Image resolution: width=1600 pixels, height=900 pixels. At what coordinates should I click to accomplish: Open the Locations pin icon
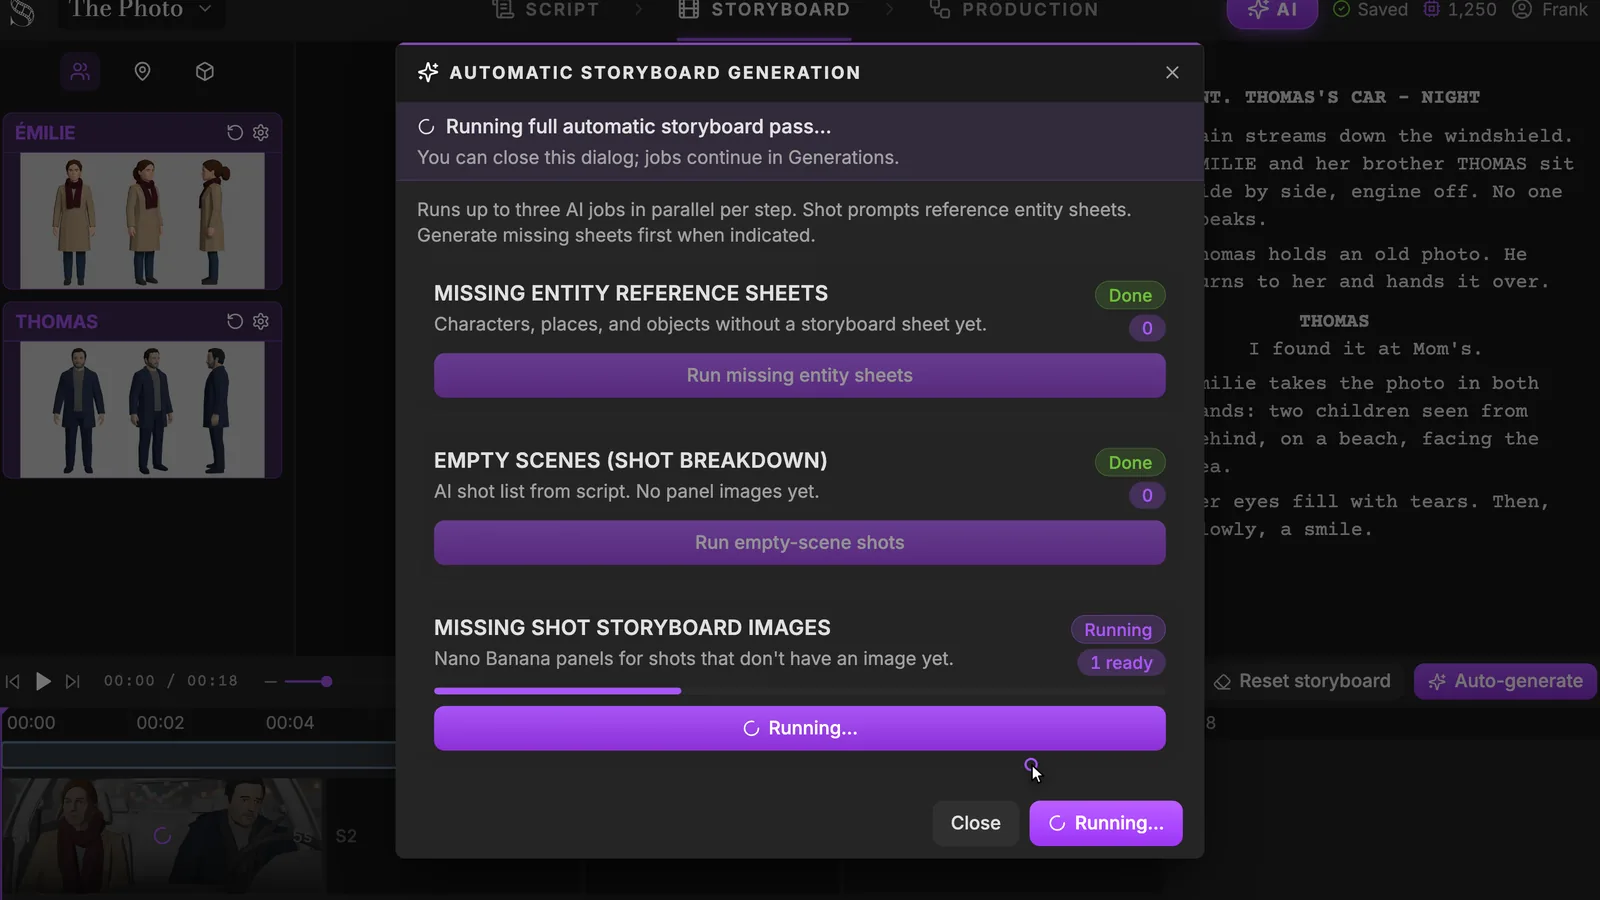[x=142, y=72]
